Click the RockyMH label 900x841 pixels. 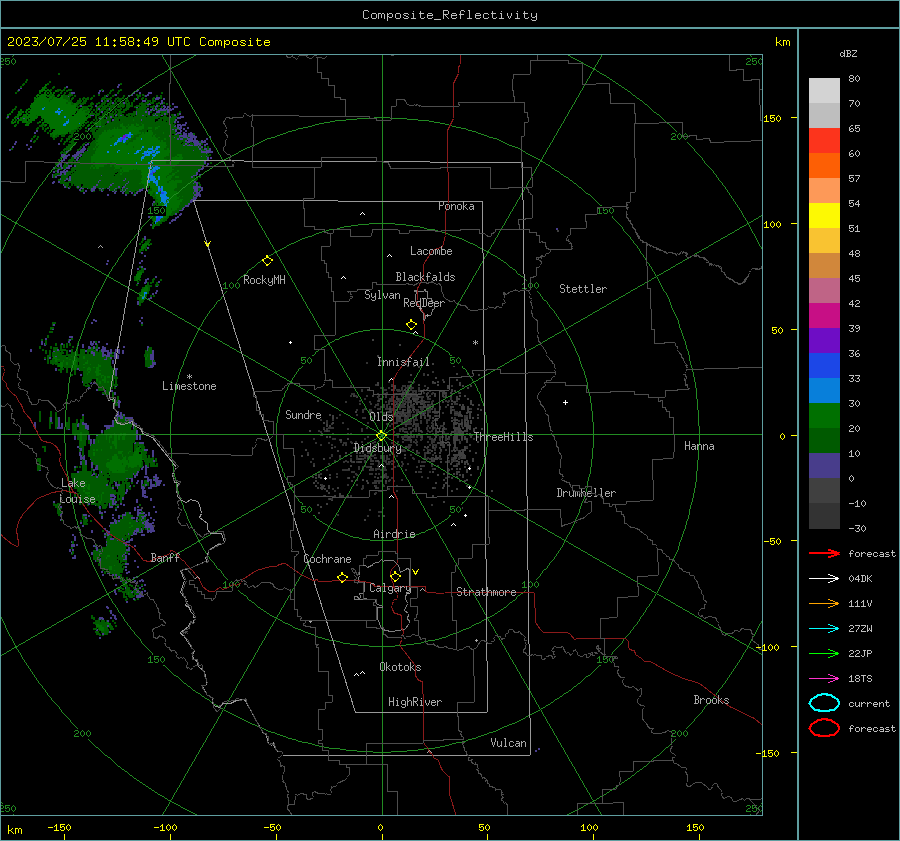(x=264, y=280)
